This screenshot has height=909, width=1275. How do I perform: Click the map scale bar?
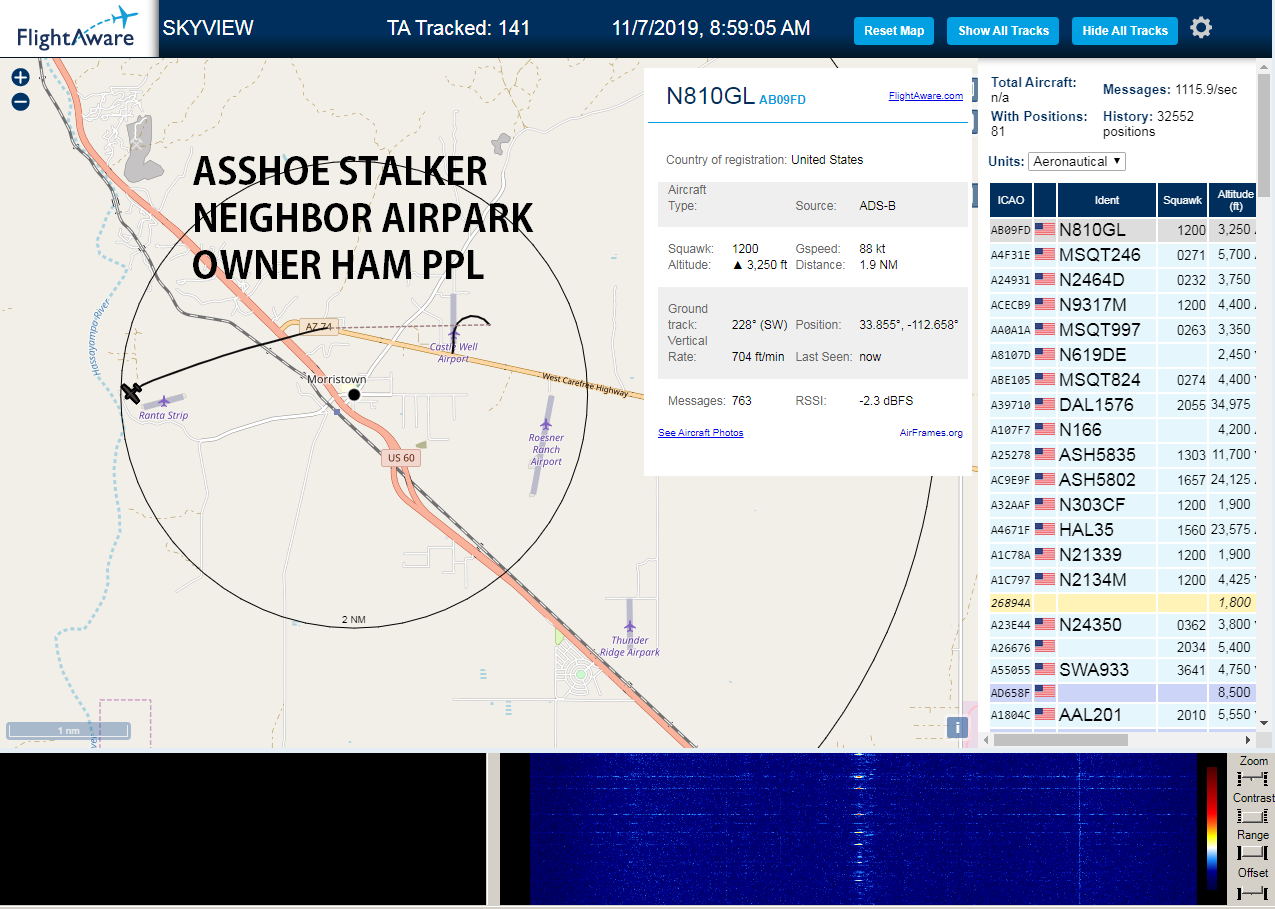click(68, 730)
